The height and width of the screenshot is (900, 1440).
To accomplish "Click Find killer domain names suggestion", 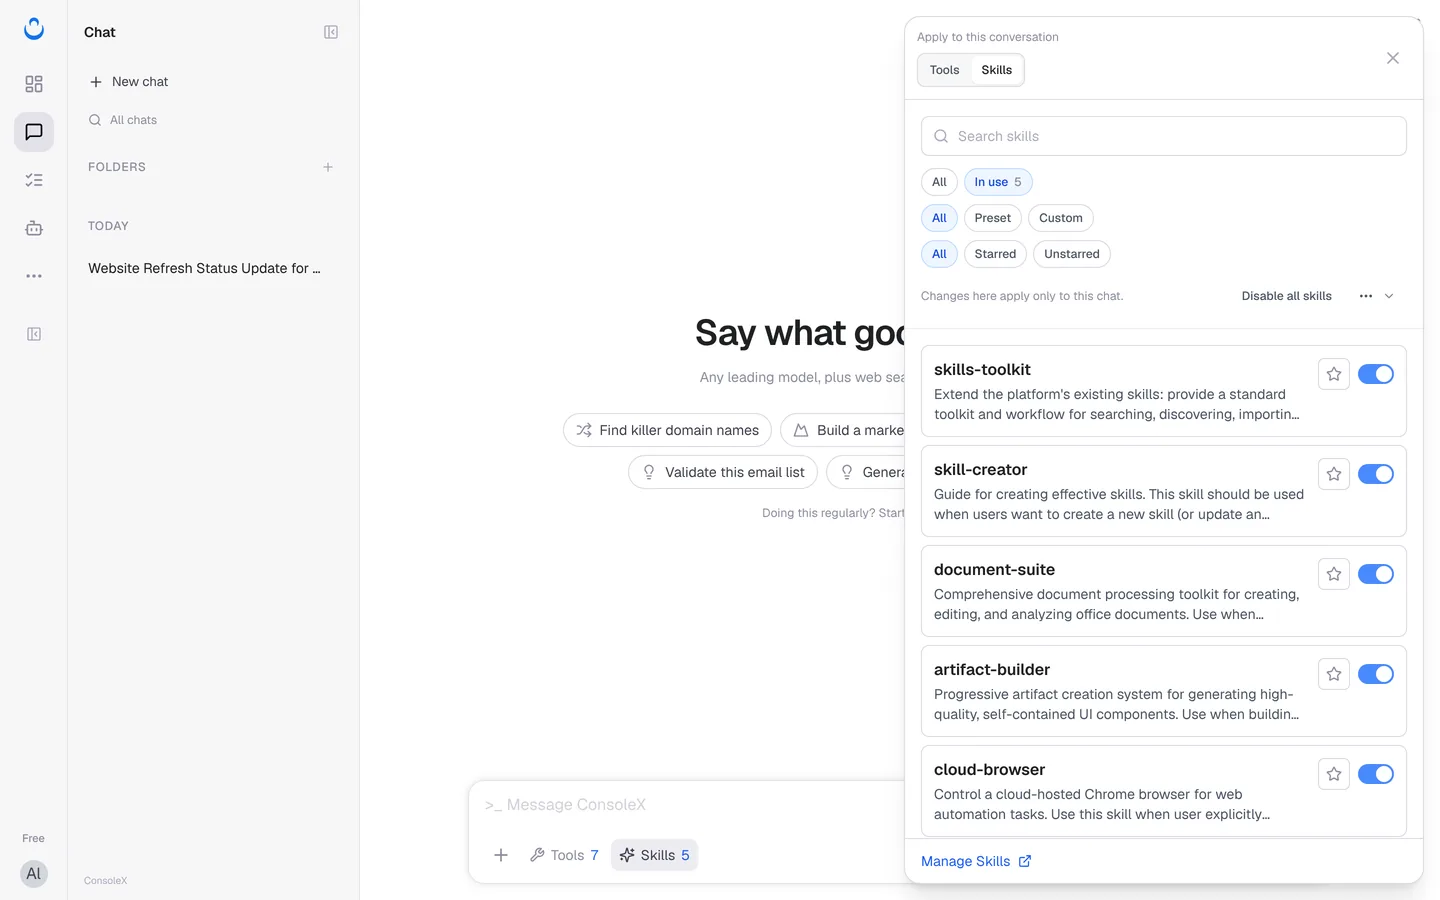I will (x=667, y=430).
